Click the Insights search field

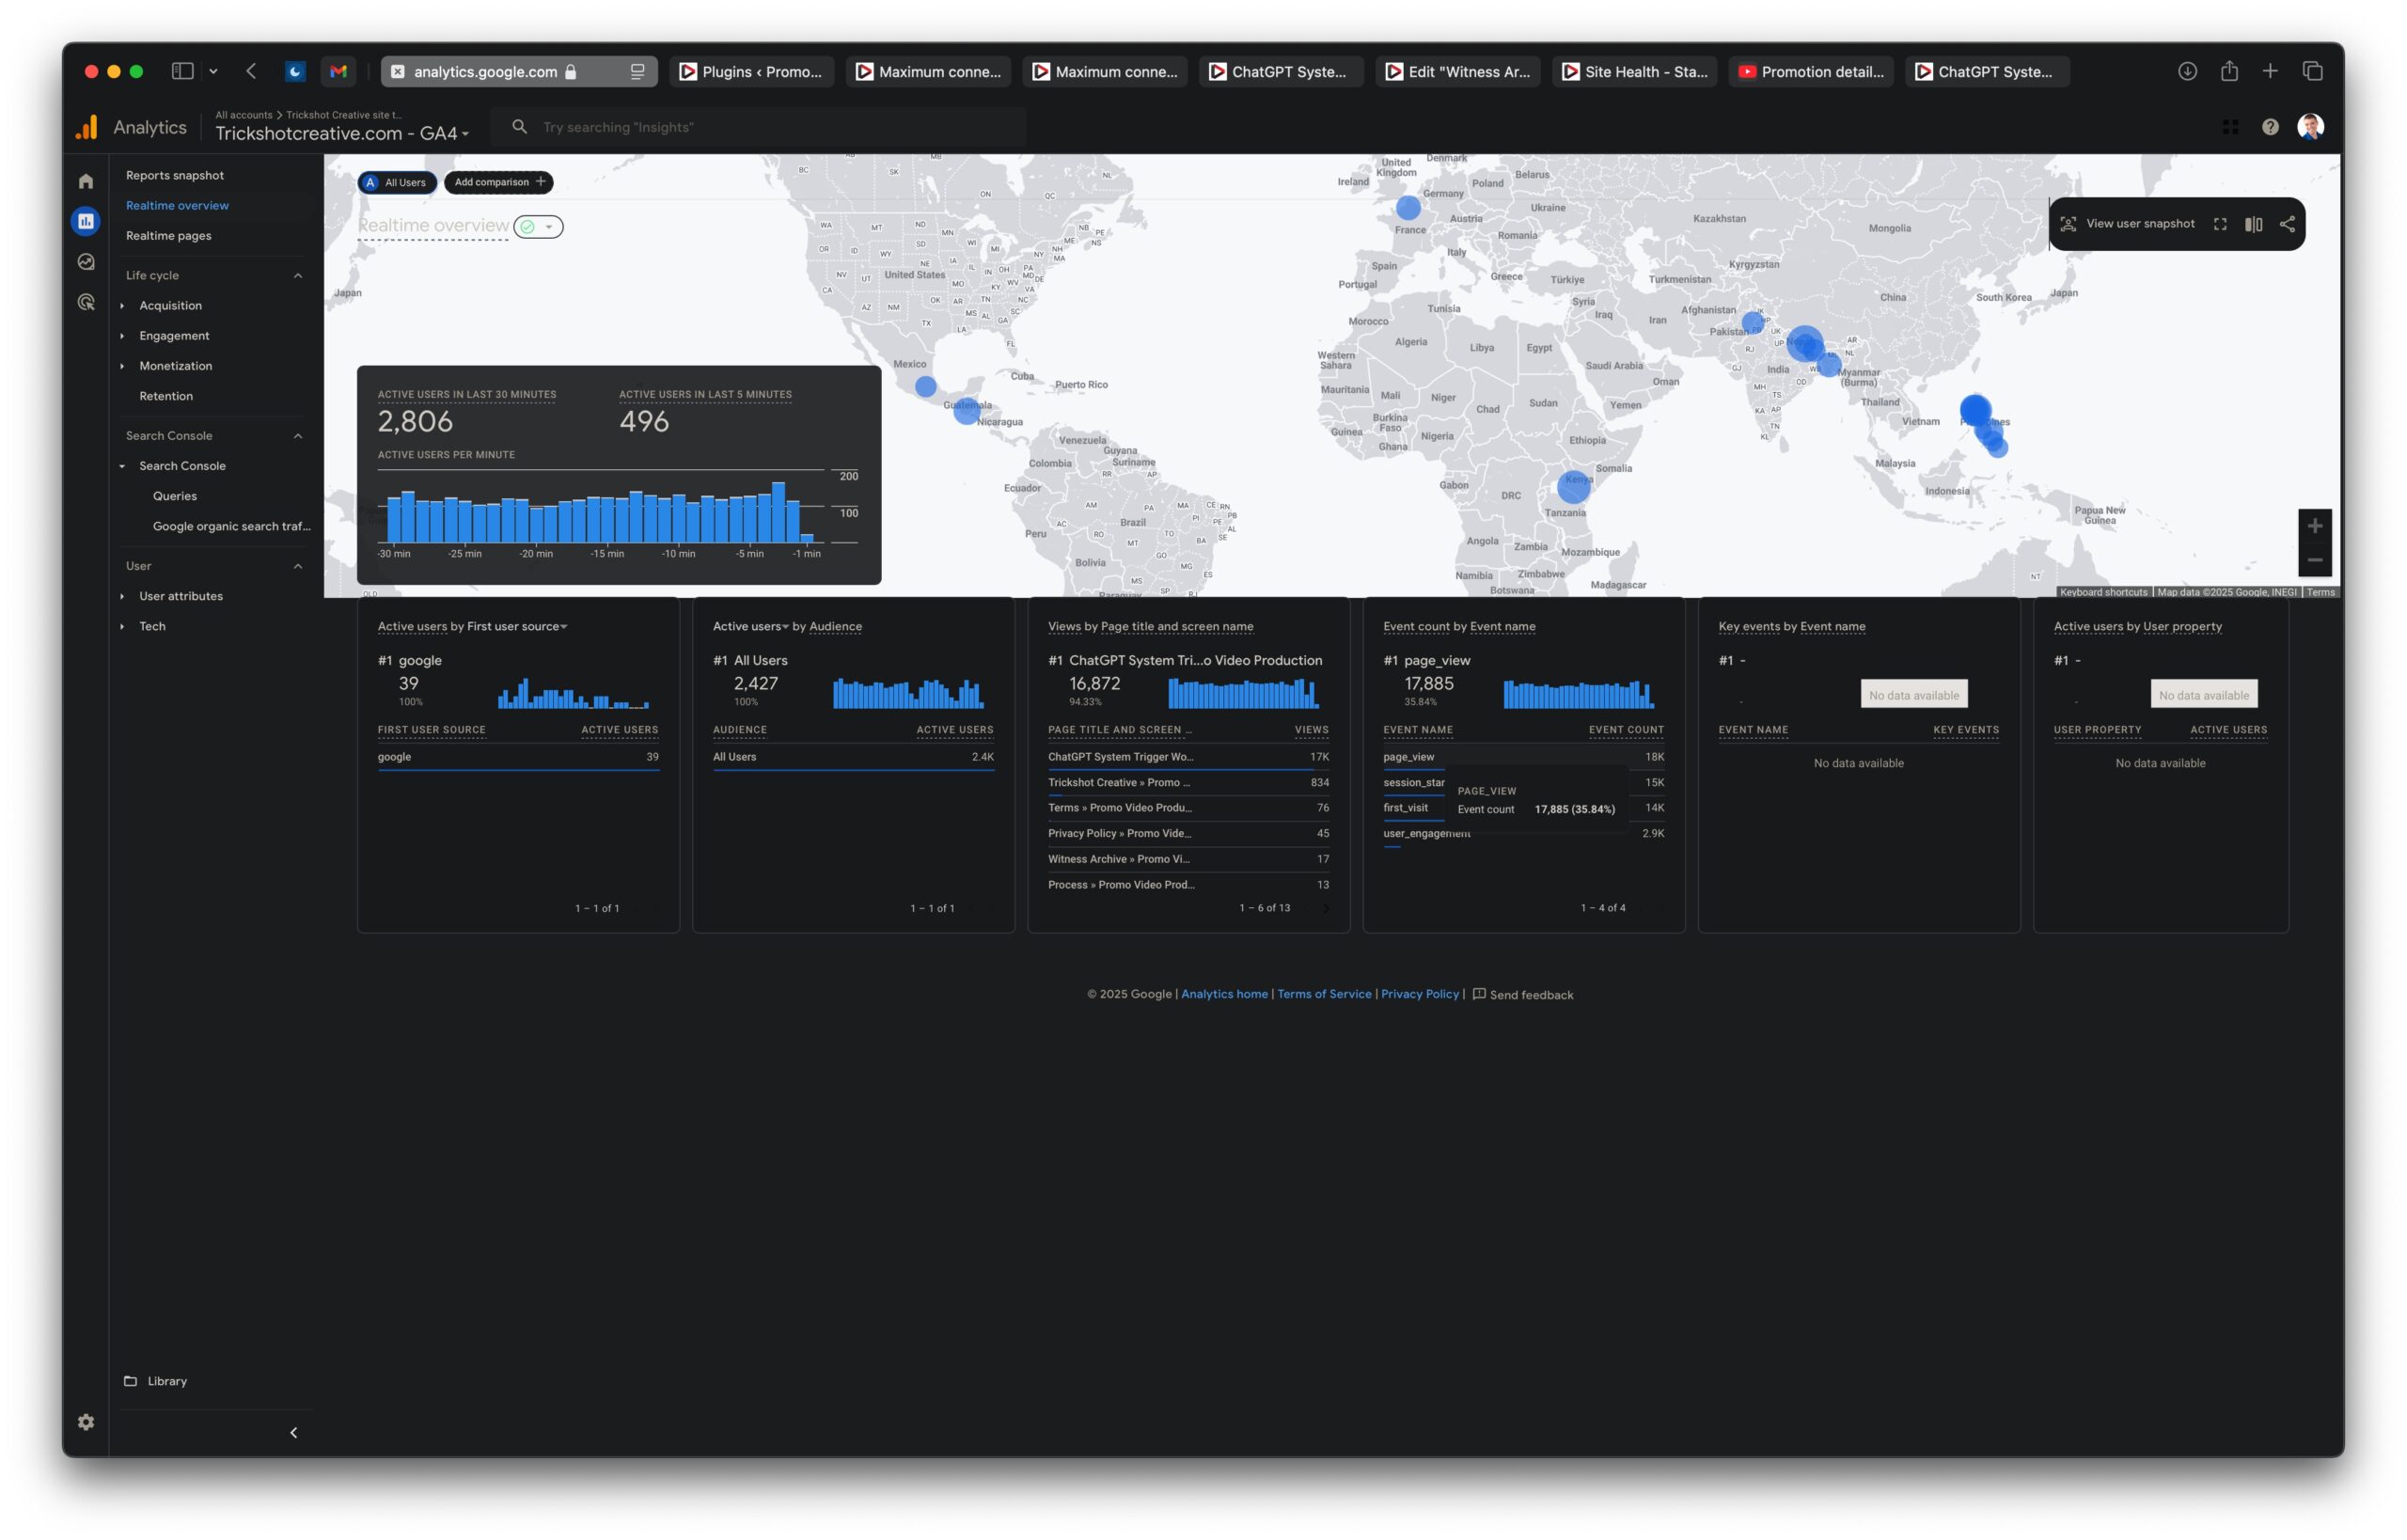760,127
